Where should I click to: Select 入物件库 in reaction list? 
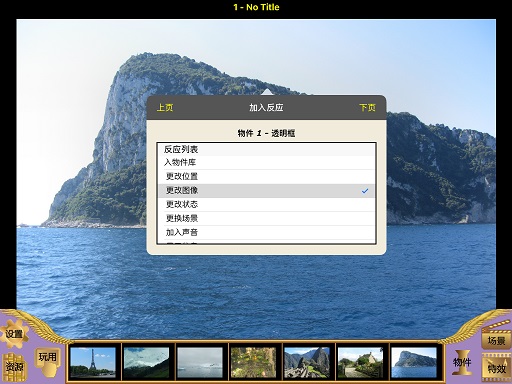pos(266,163)
